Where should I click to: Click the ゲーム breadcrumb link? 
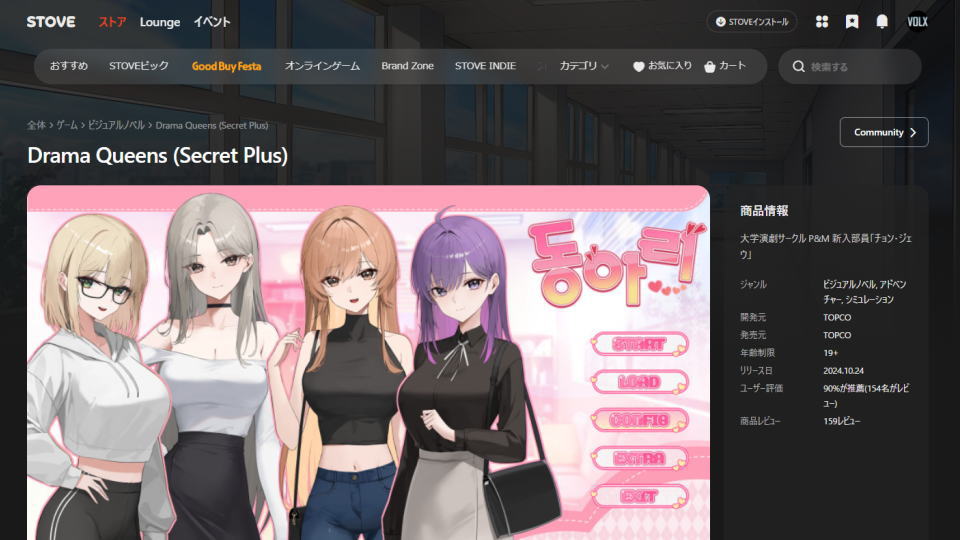tap(67, 125)
